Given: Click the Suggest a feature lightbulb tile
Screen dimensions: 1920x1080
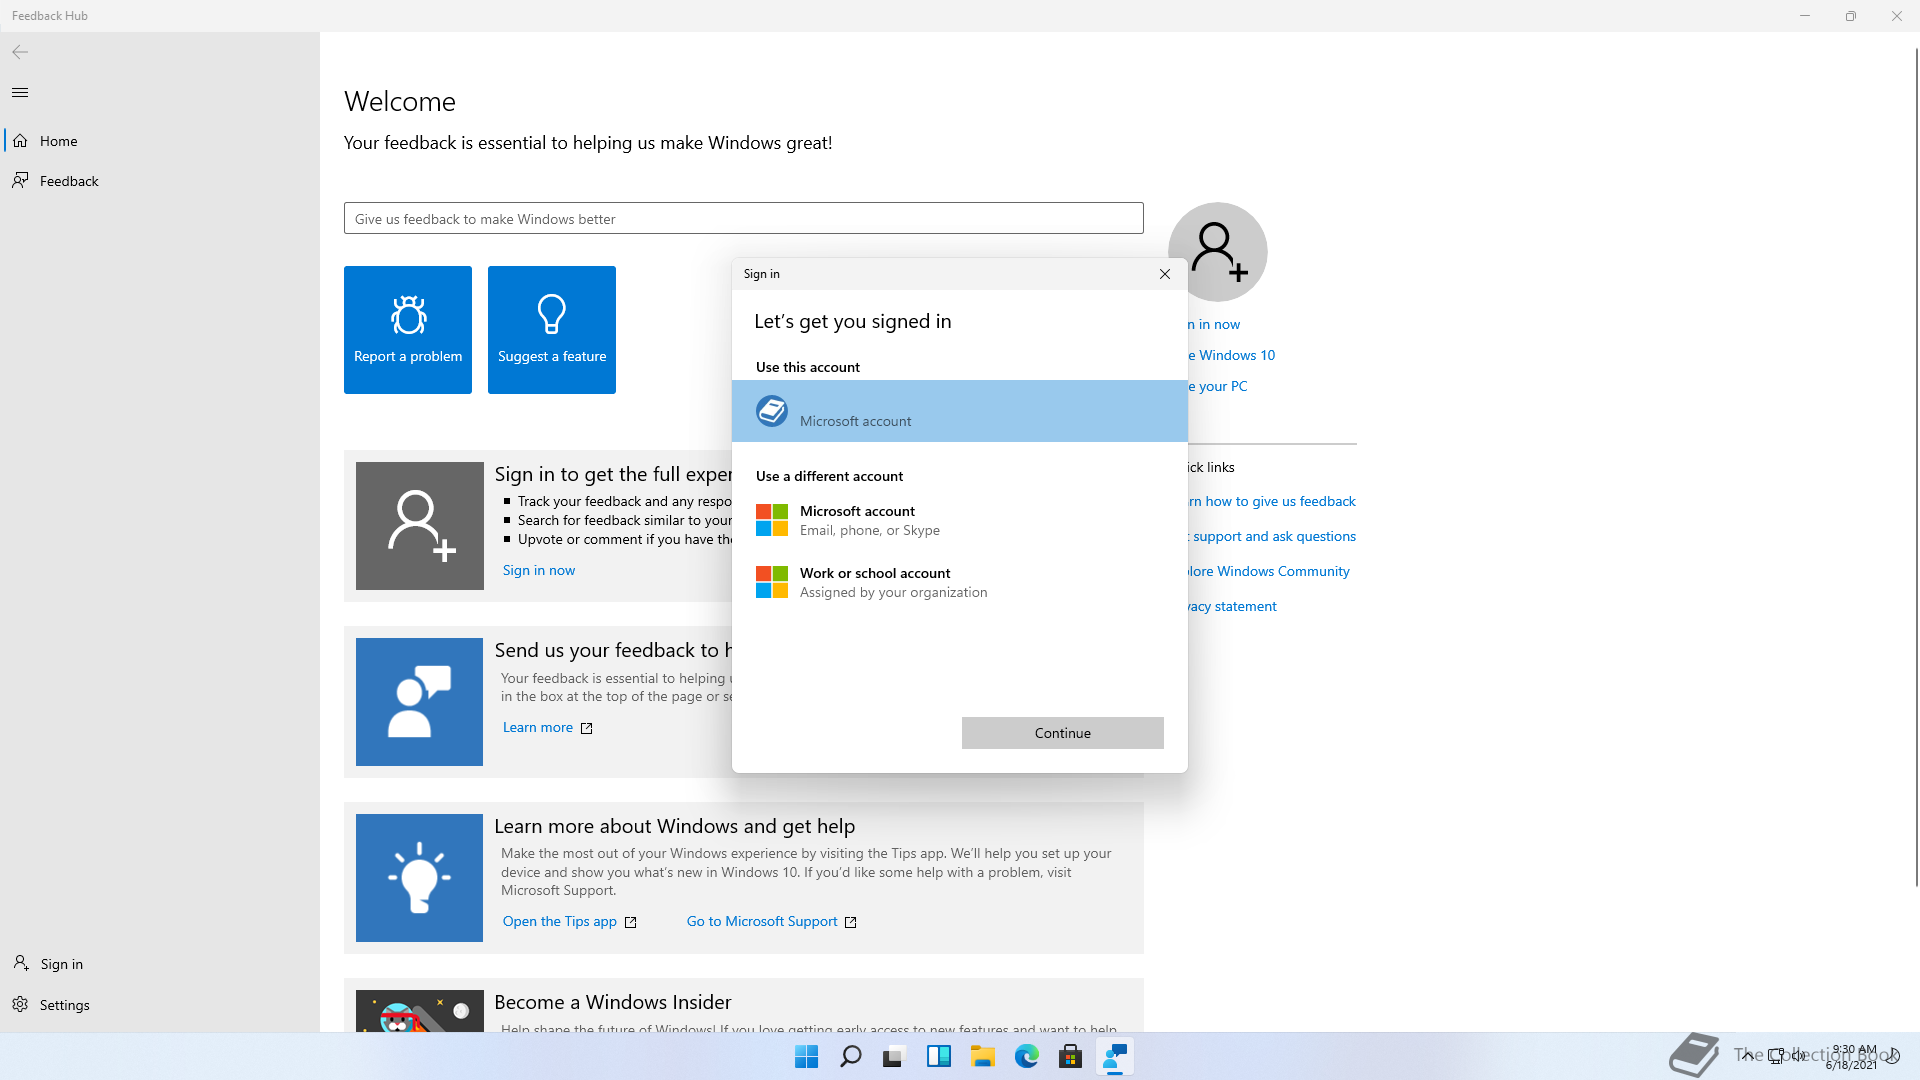Looking at the screenshot, I should [x=551, y=329].
